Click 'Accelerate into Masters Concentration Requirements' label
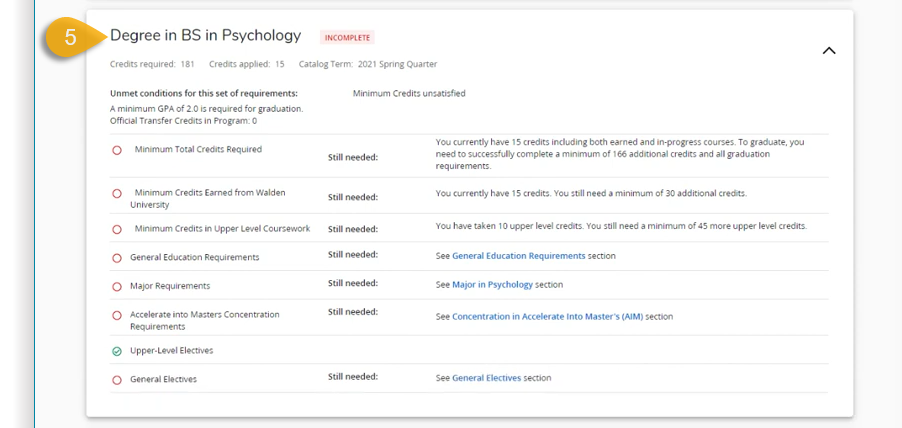902x428 pixels. (x=205, y=320)
